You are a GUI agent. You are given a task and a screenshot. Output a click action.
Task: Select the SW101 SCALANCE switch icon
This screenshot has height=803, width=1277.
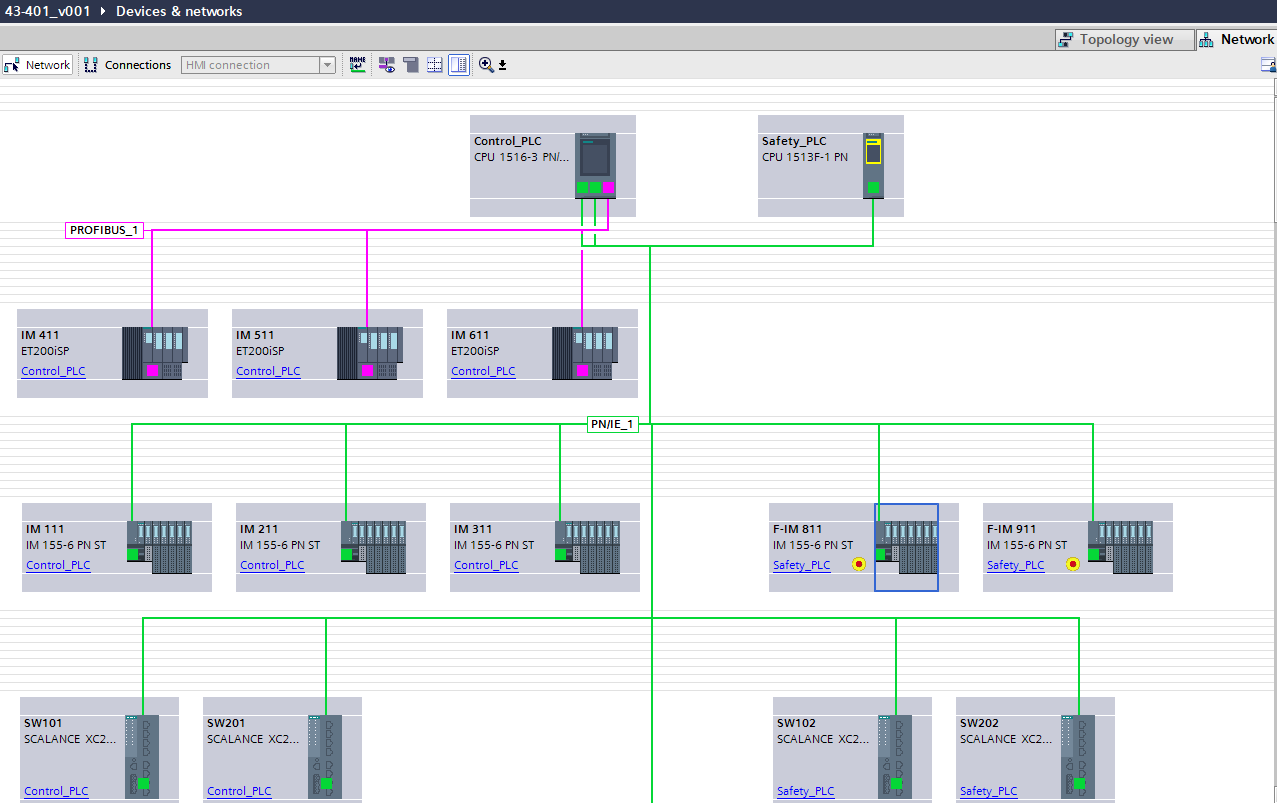tap(143, 755)
